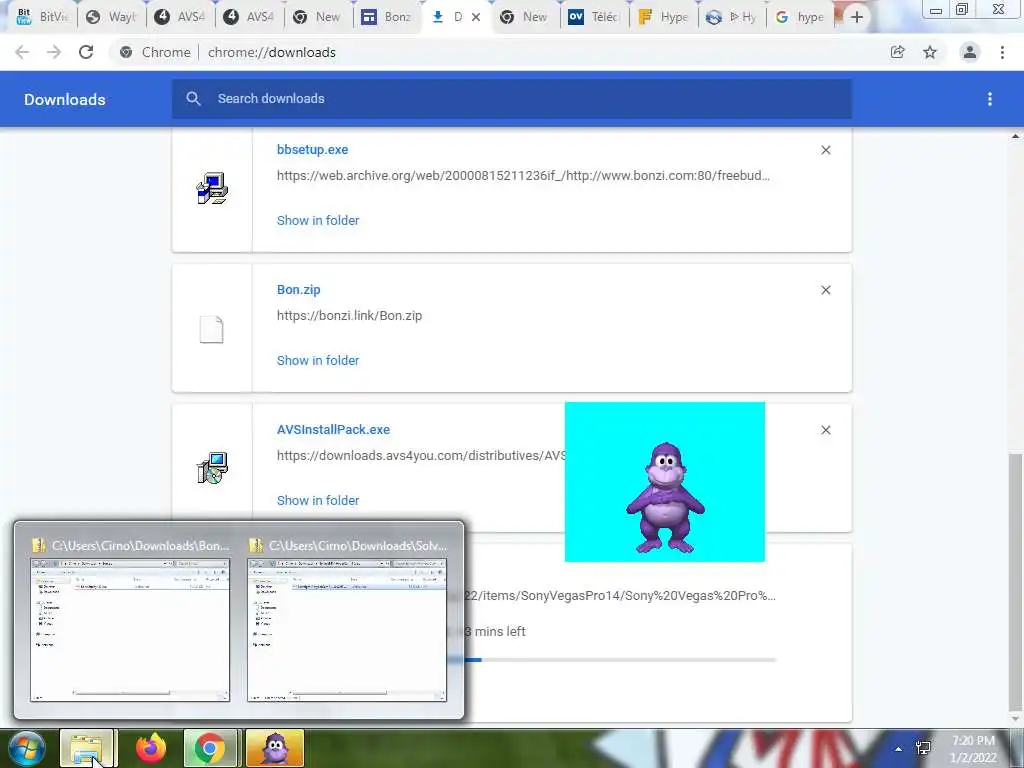This screenshot has width=1024, height=768.
Task: Open the Downloads page more actions menu
Action: [990, 99]
